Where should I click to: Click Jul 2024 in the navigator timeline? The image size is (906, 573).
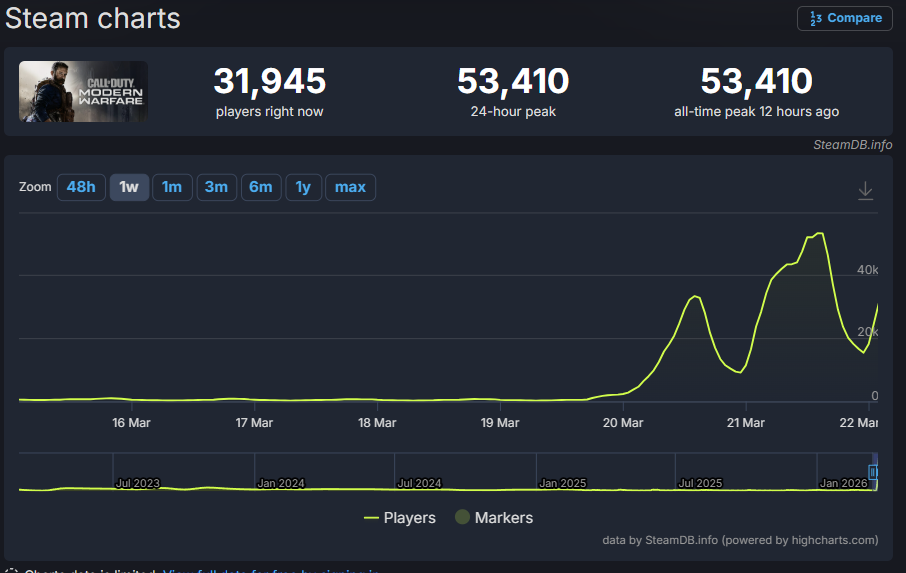click(419, 483)
